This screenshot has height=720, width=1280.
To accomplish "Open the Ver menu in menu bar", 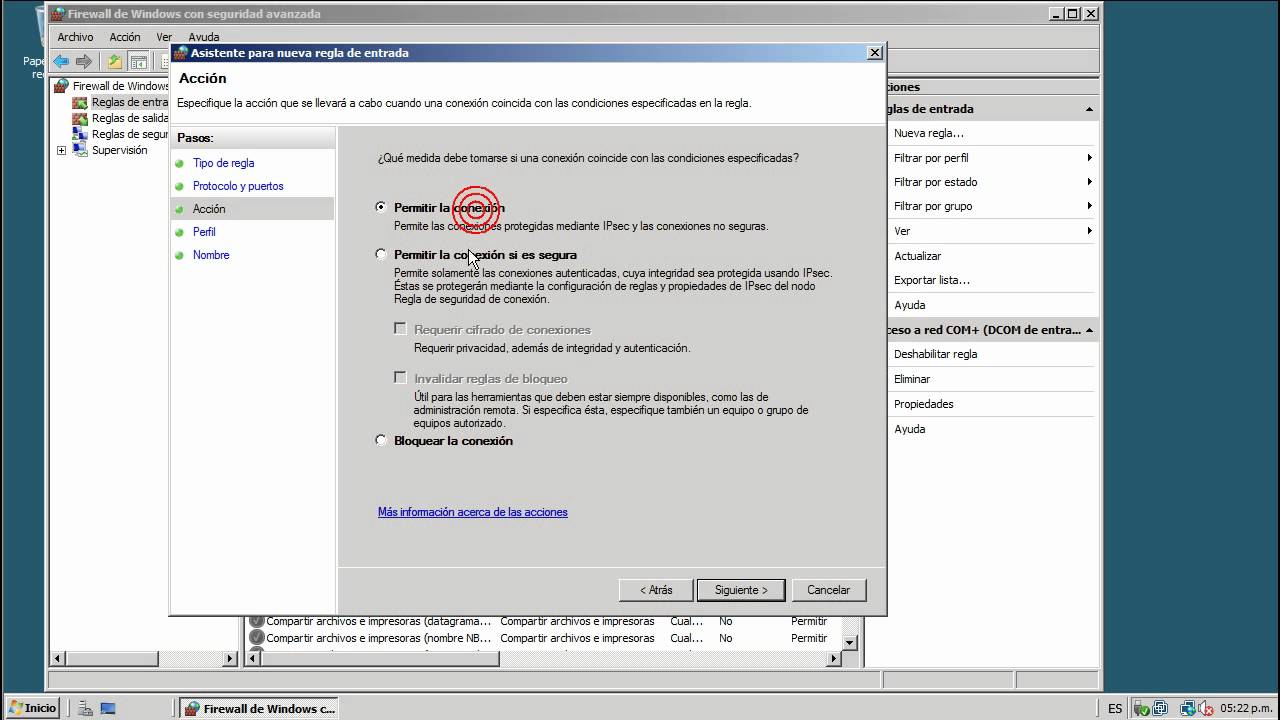I will click(164, 37).
